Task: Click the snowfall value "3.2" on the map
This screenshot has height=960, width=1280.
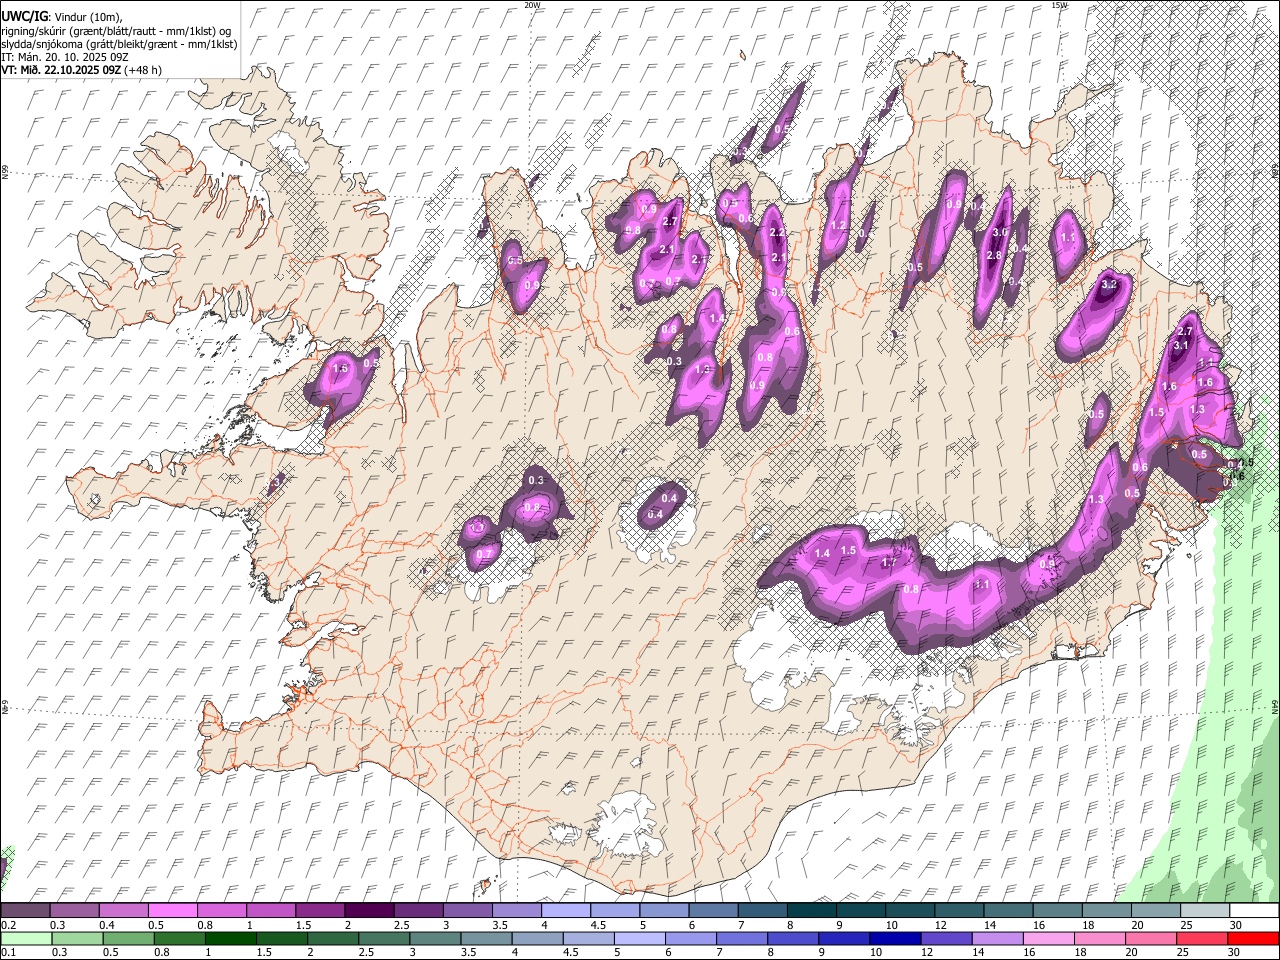Action: 1108,284
